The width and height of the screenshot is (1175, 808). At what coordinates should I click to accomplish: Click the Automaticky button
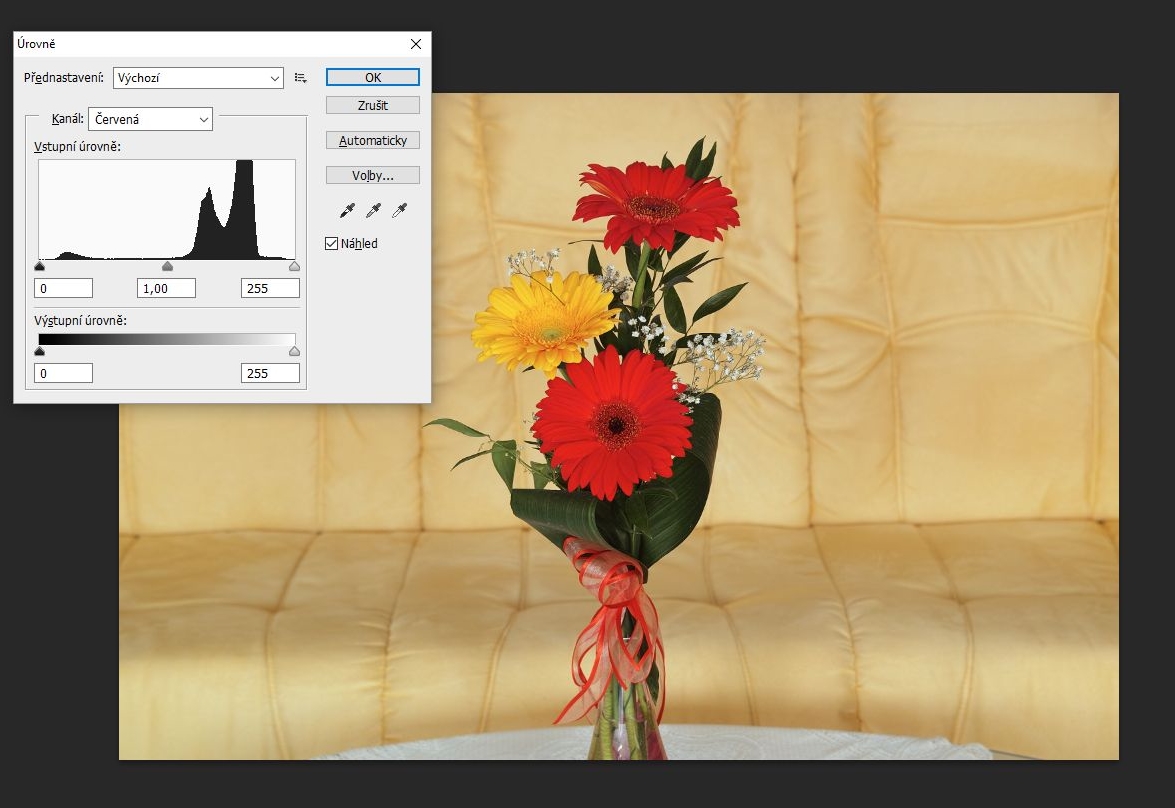(x=372, y=141)
